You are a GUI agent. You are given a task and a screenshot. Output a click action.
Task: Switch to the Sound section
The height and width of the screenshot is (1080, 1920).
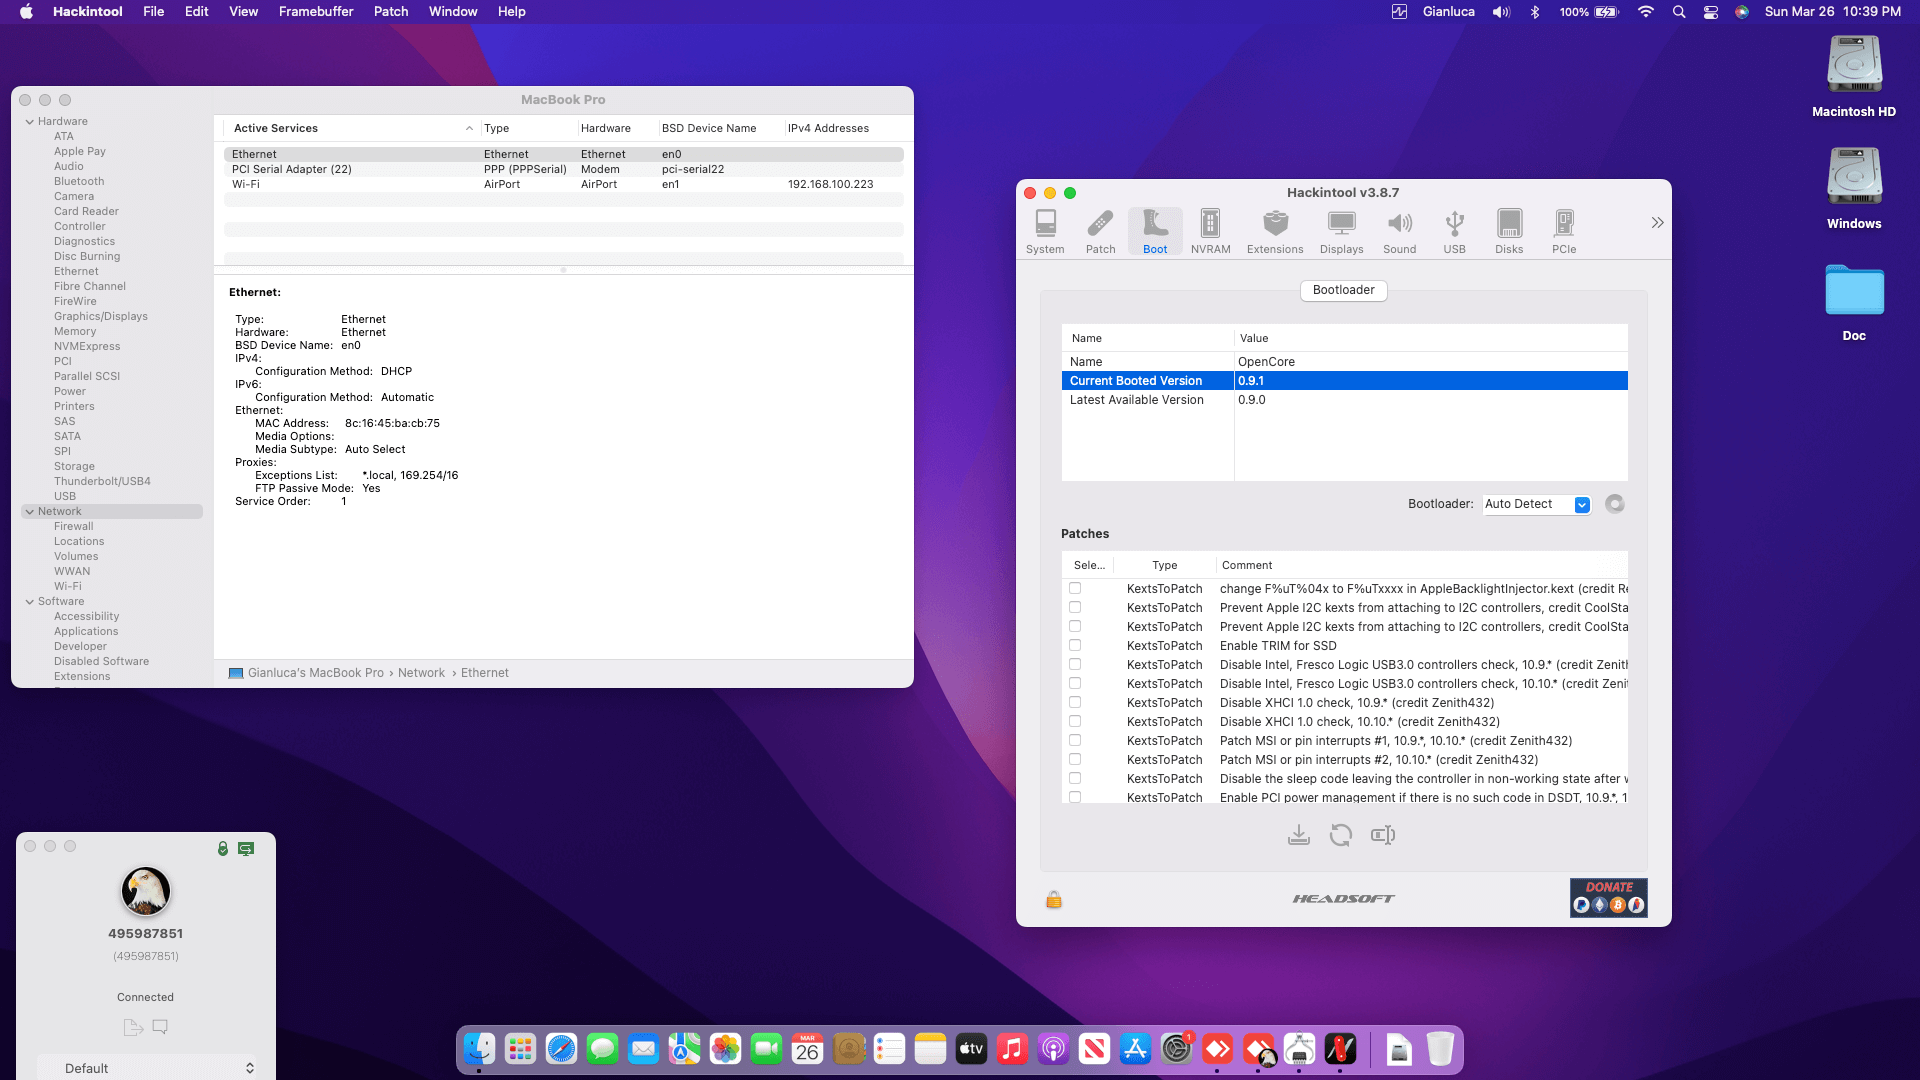1399,231
